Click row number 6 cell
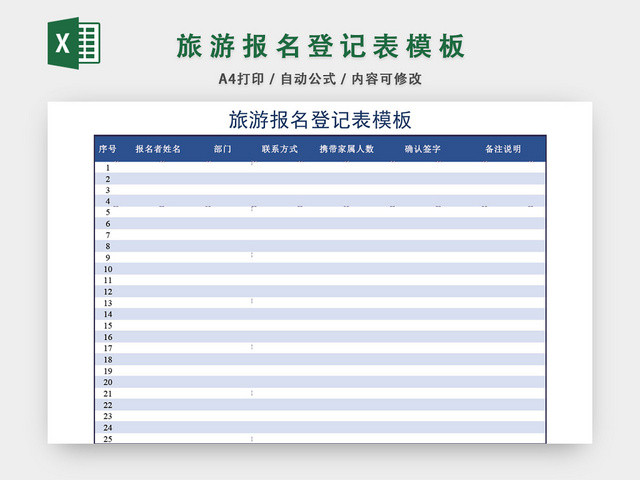640x480 pixels. [x=108, y=224]
